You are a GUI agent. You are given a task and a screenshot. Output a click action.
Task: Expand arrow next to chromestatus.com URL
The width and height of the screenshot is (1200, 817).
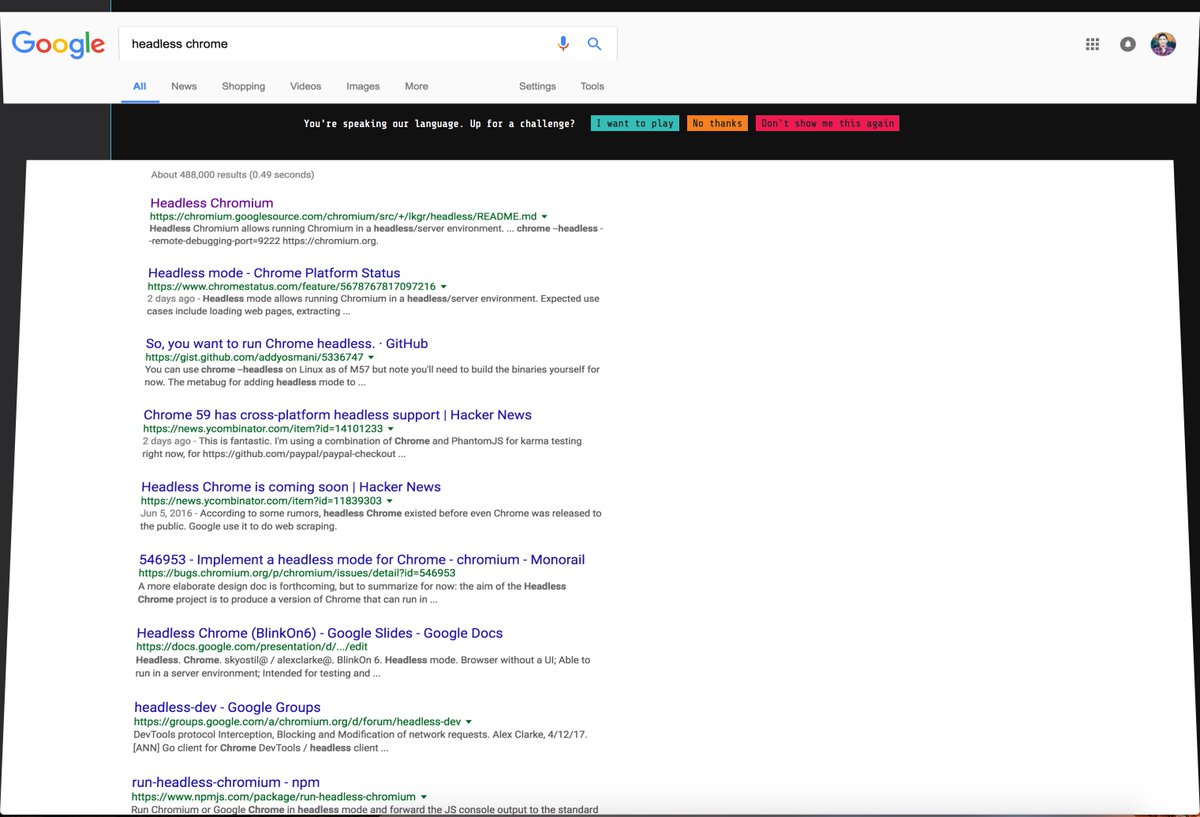click(x=444, y=287)
